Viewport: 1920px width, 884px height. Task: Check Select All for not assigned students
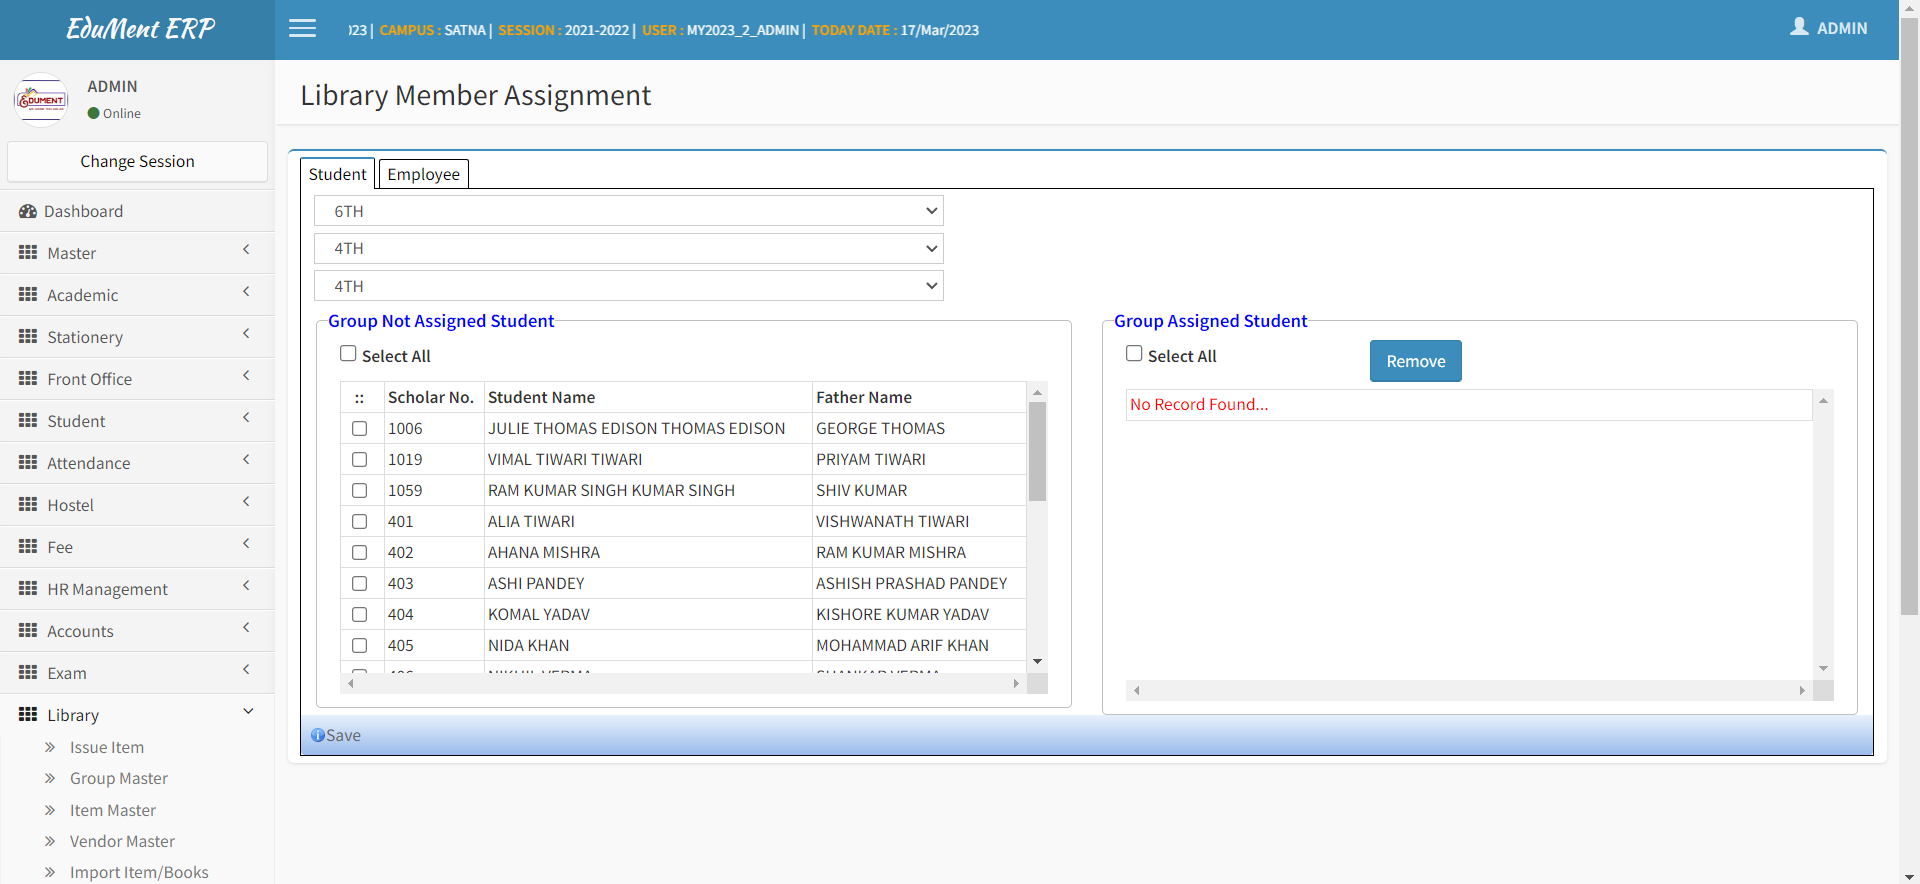tap(348, 354)
